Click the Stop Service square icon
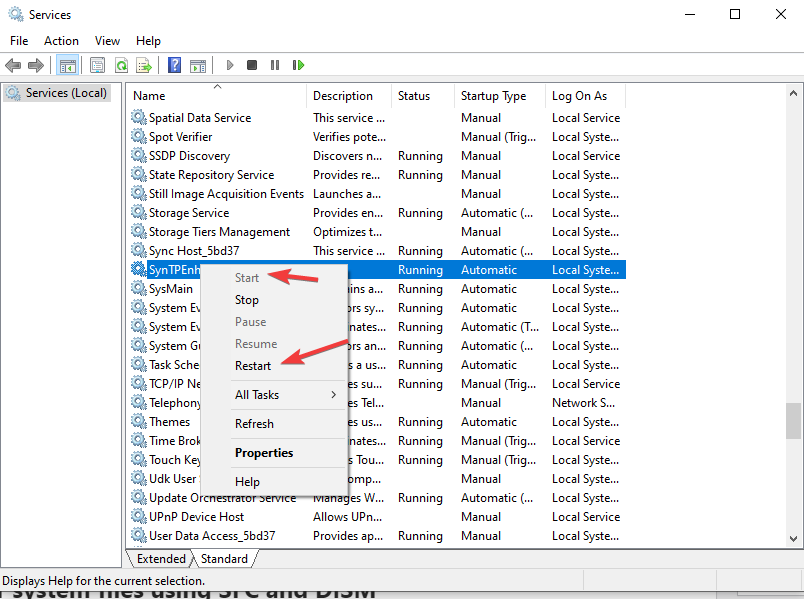The image size is (804, 599). [x=252, y=65]
